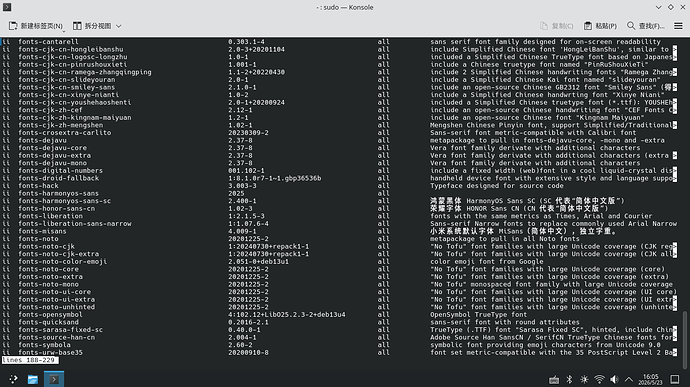Open the Konsole hamburger menu
The width and height of the screenshot is (690, 387).
click(678, 26)
